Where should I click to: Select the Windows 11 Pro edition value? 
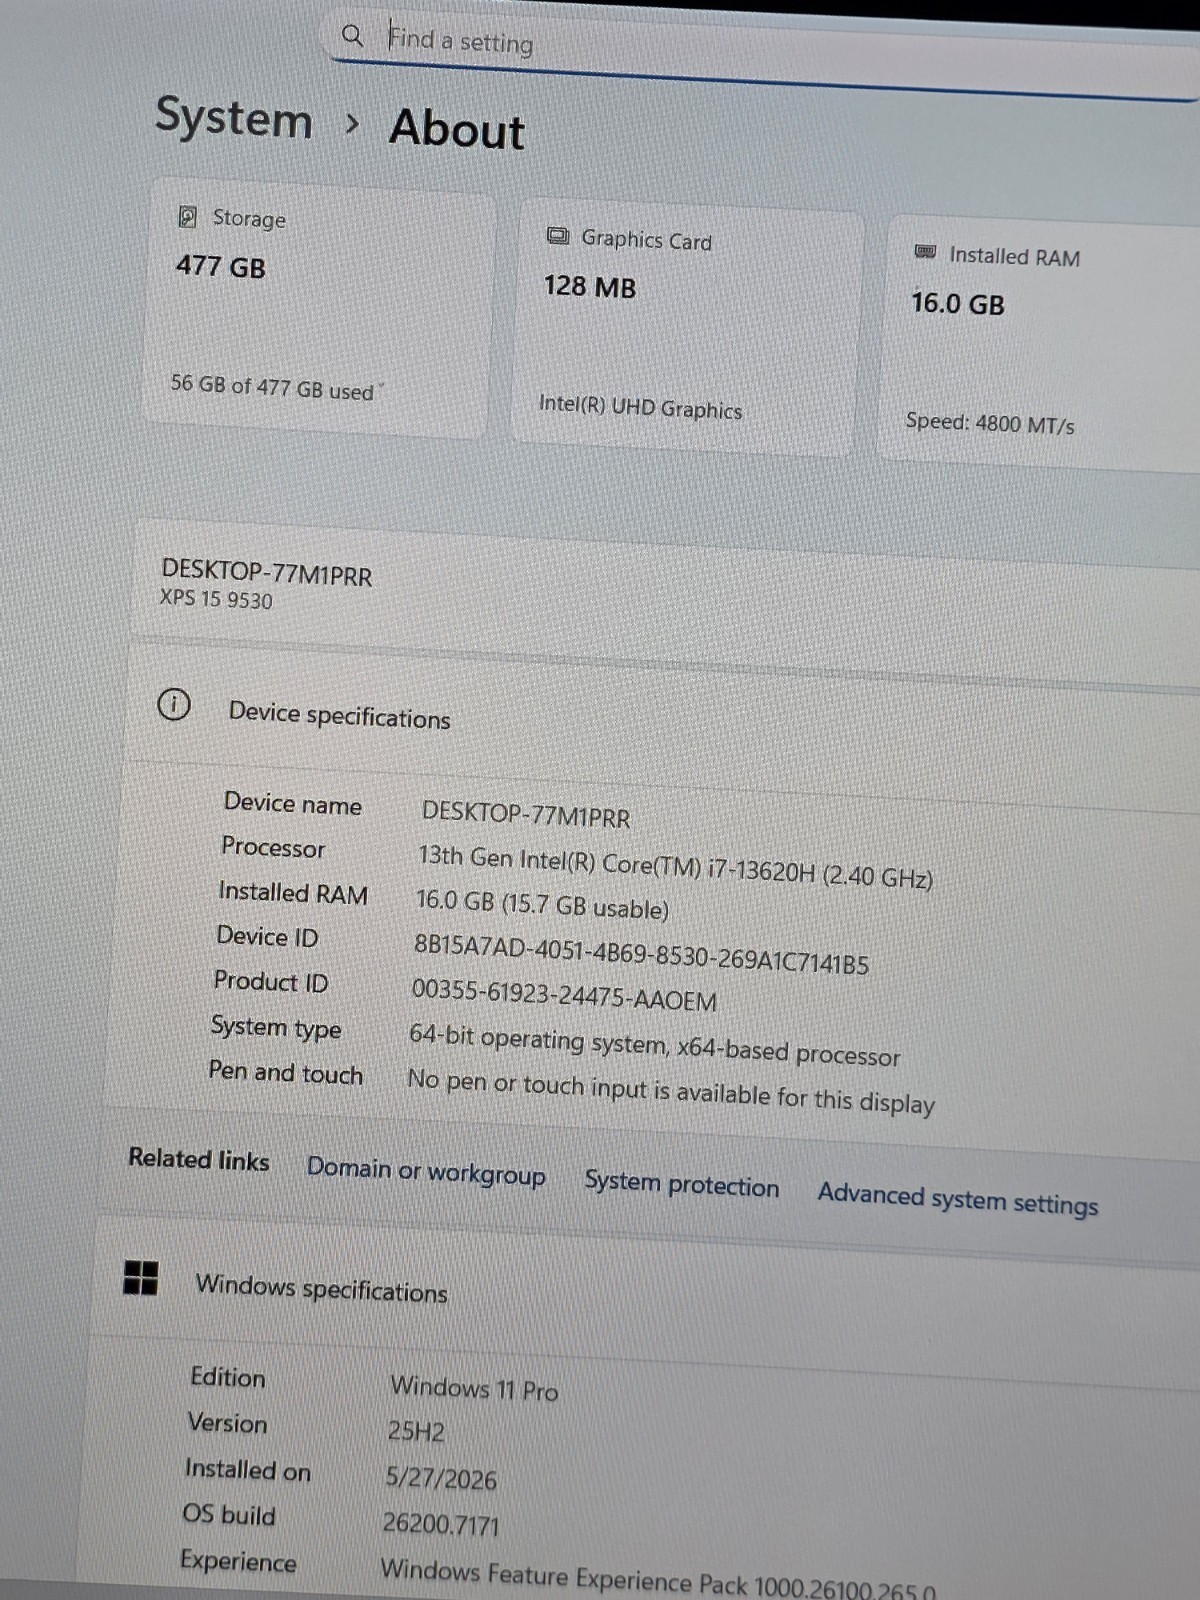point(474,1388)
